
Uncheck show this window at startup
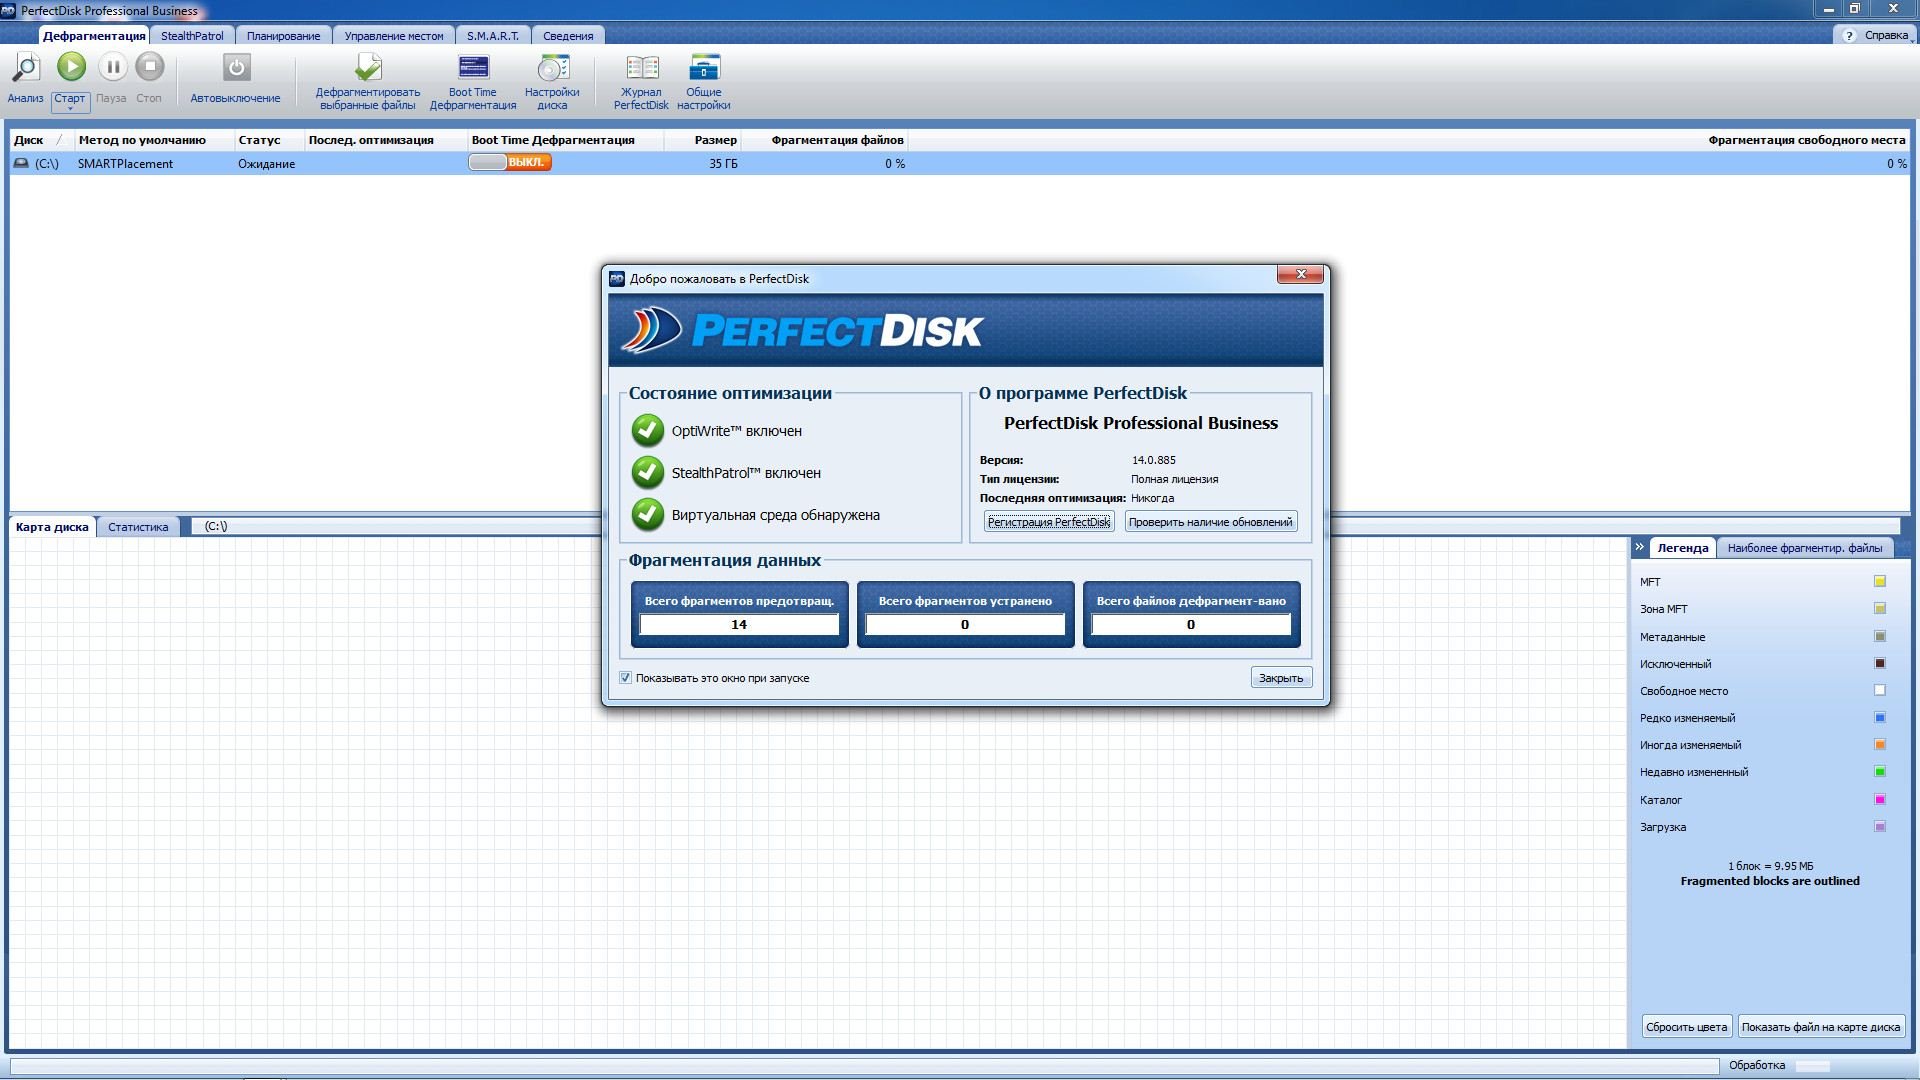pyautogui.click(x=625, y=678)
